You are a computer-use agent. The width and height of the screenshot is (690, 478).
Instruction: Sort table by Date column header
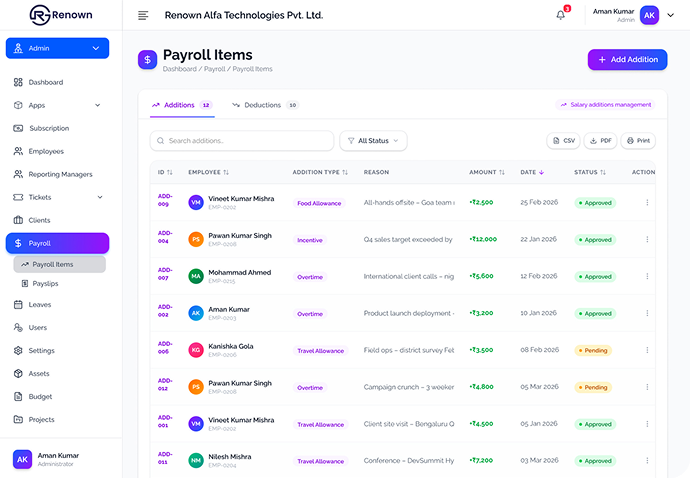532,172
